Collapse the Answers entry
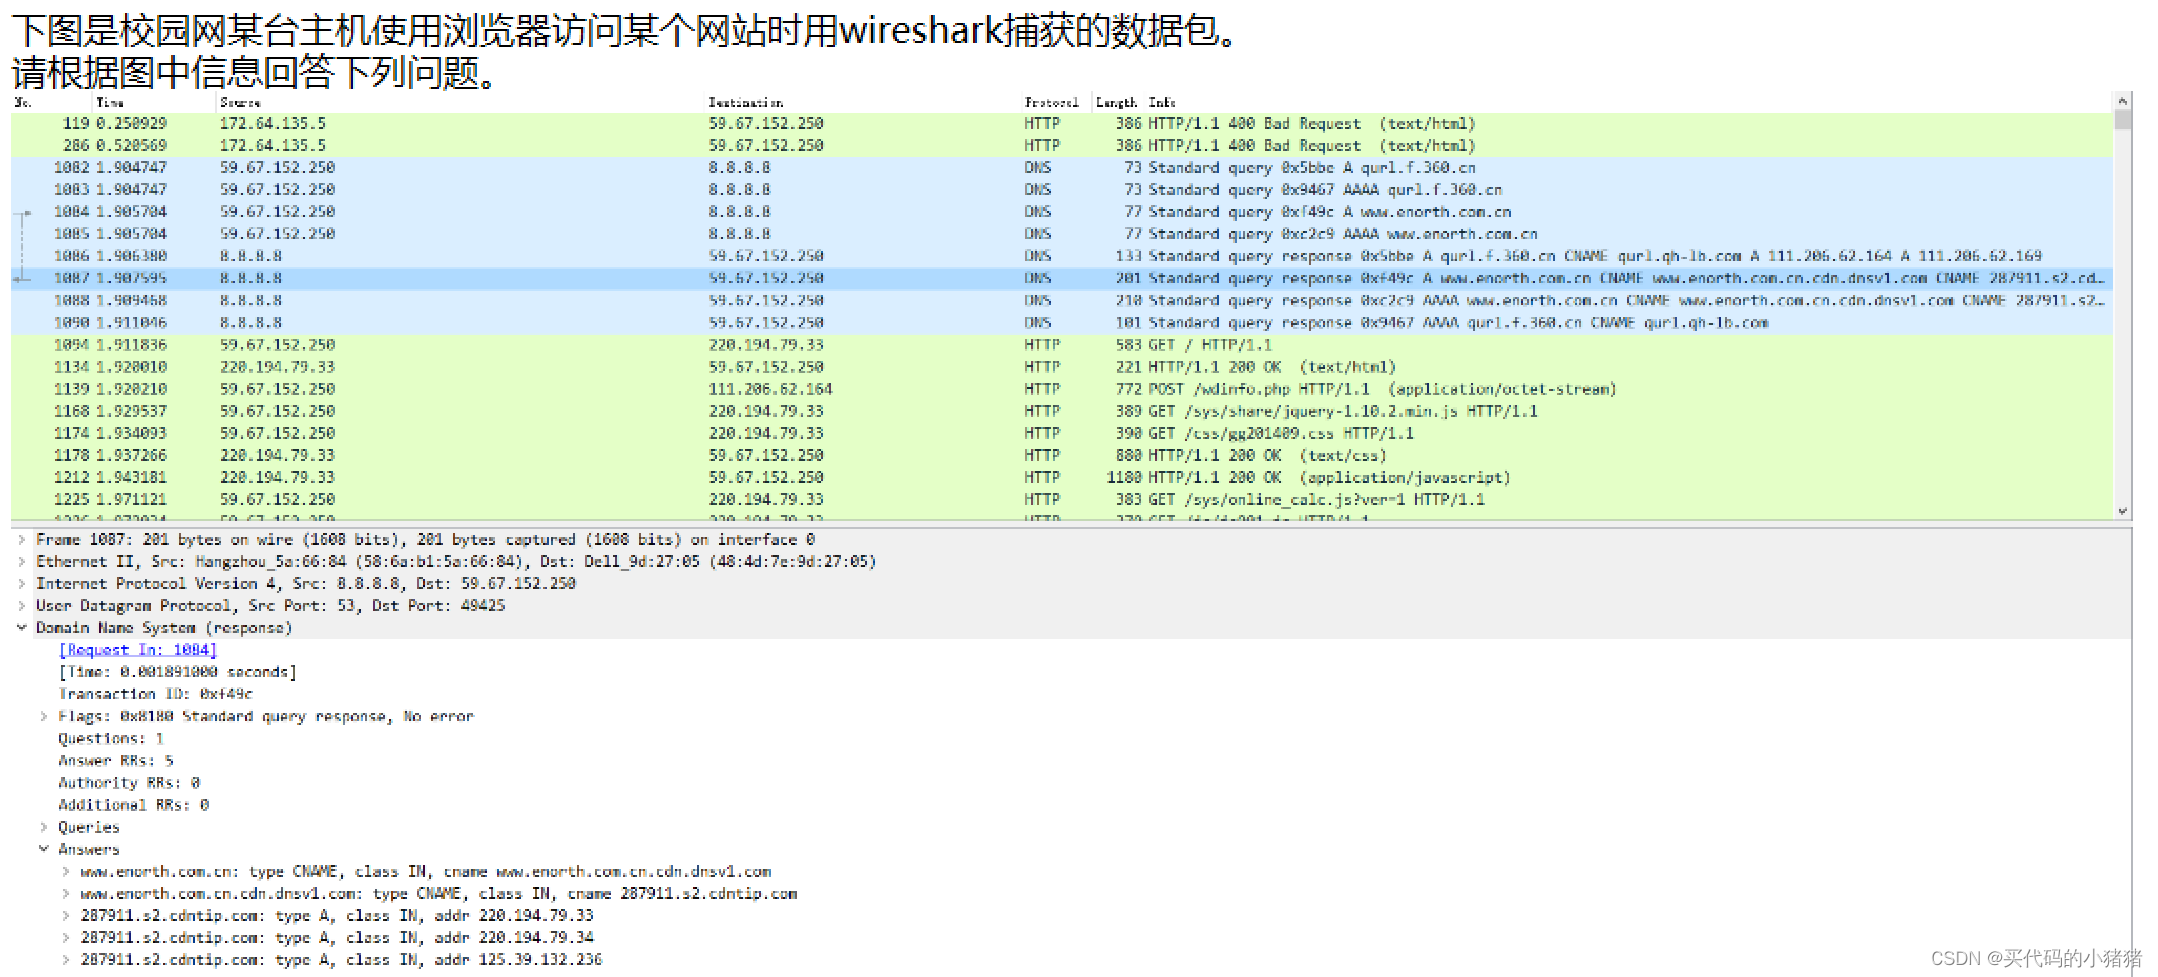The height and width of the screenshot is (977, 2158). [43, 849]
